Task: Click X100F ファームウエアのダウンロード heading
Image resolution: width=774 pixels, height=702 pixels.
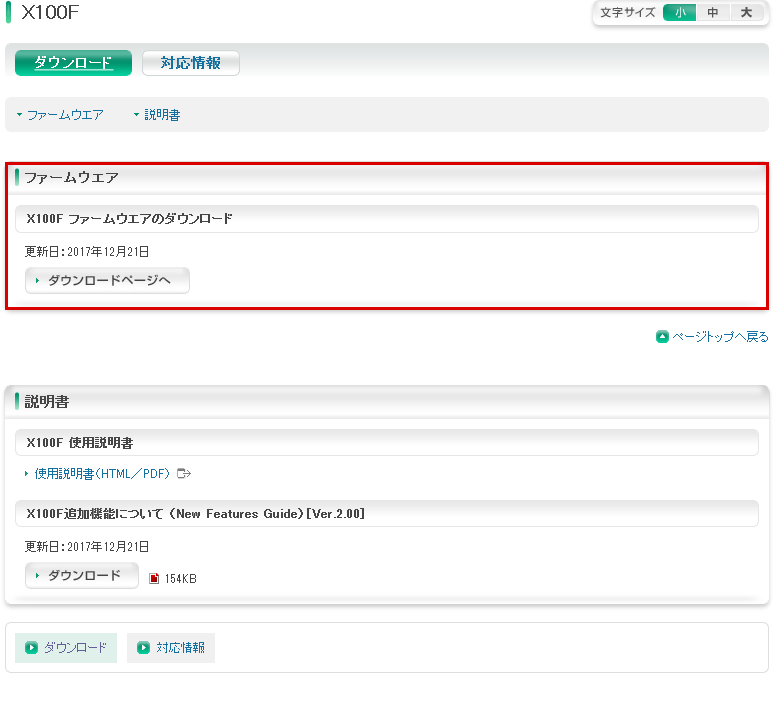Action: (130, 218)
